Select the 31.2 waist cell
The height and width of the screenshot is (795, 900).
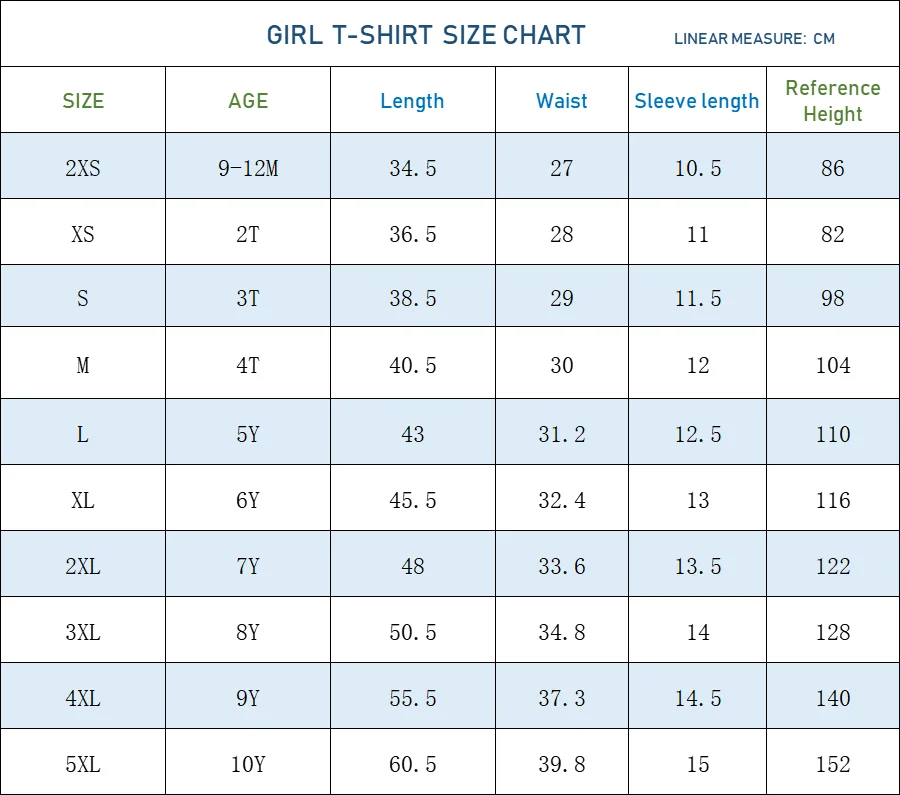562,434
